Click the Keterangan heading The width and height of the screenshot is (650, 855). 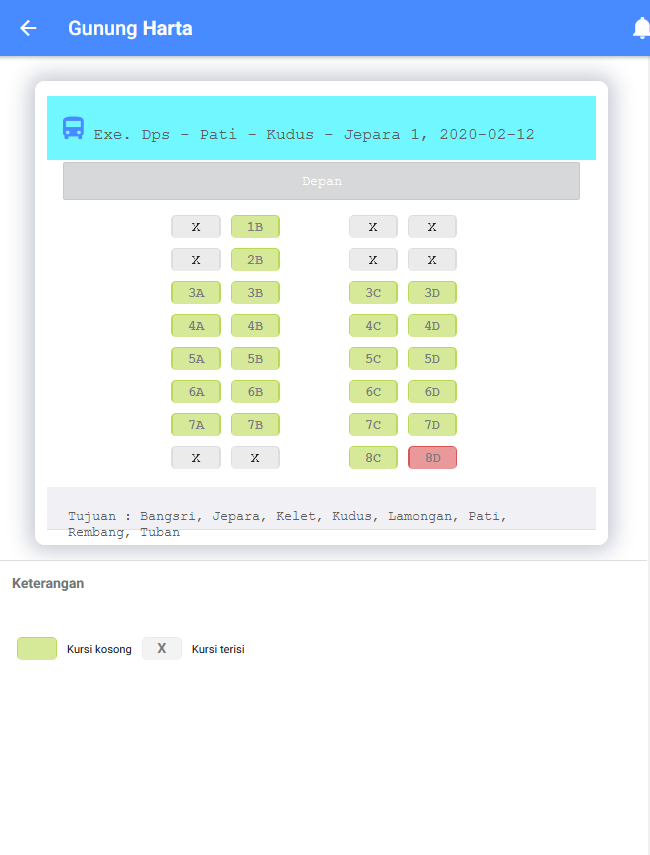pyautogui.click(x=48, y=583)
